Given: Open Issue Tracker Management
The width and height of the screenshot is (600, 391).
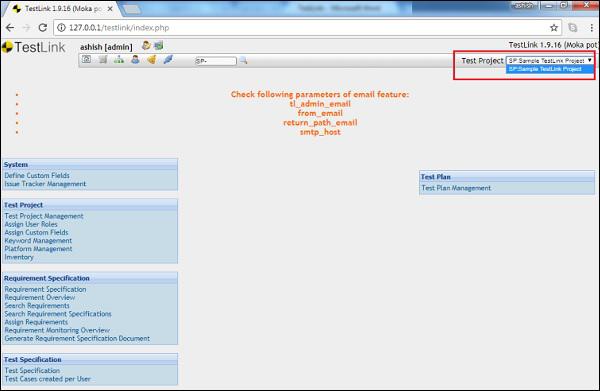Looking at the screenshot, I should 45,184.
